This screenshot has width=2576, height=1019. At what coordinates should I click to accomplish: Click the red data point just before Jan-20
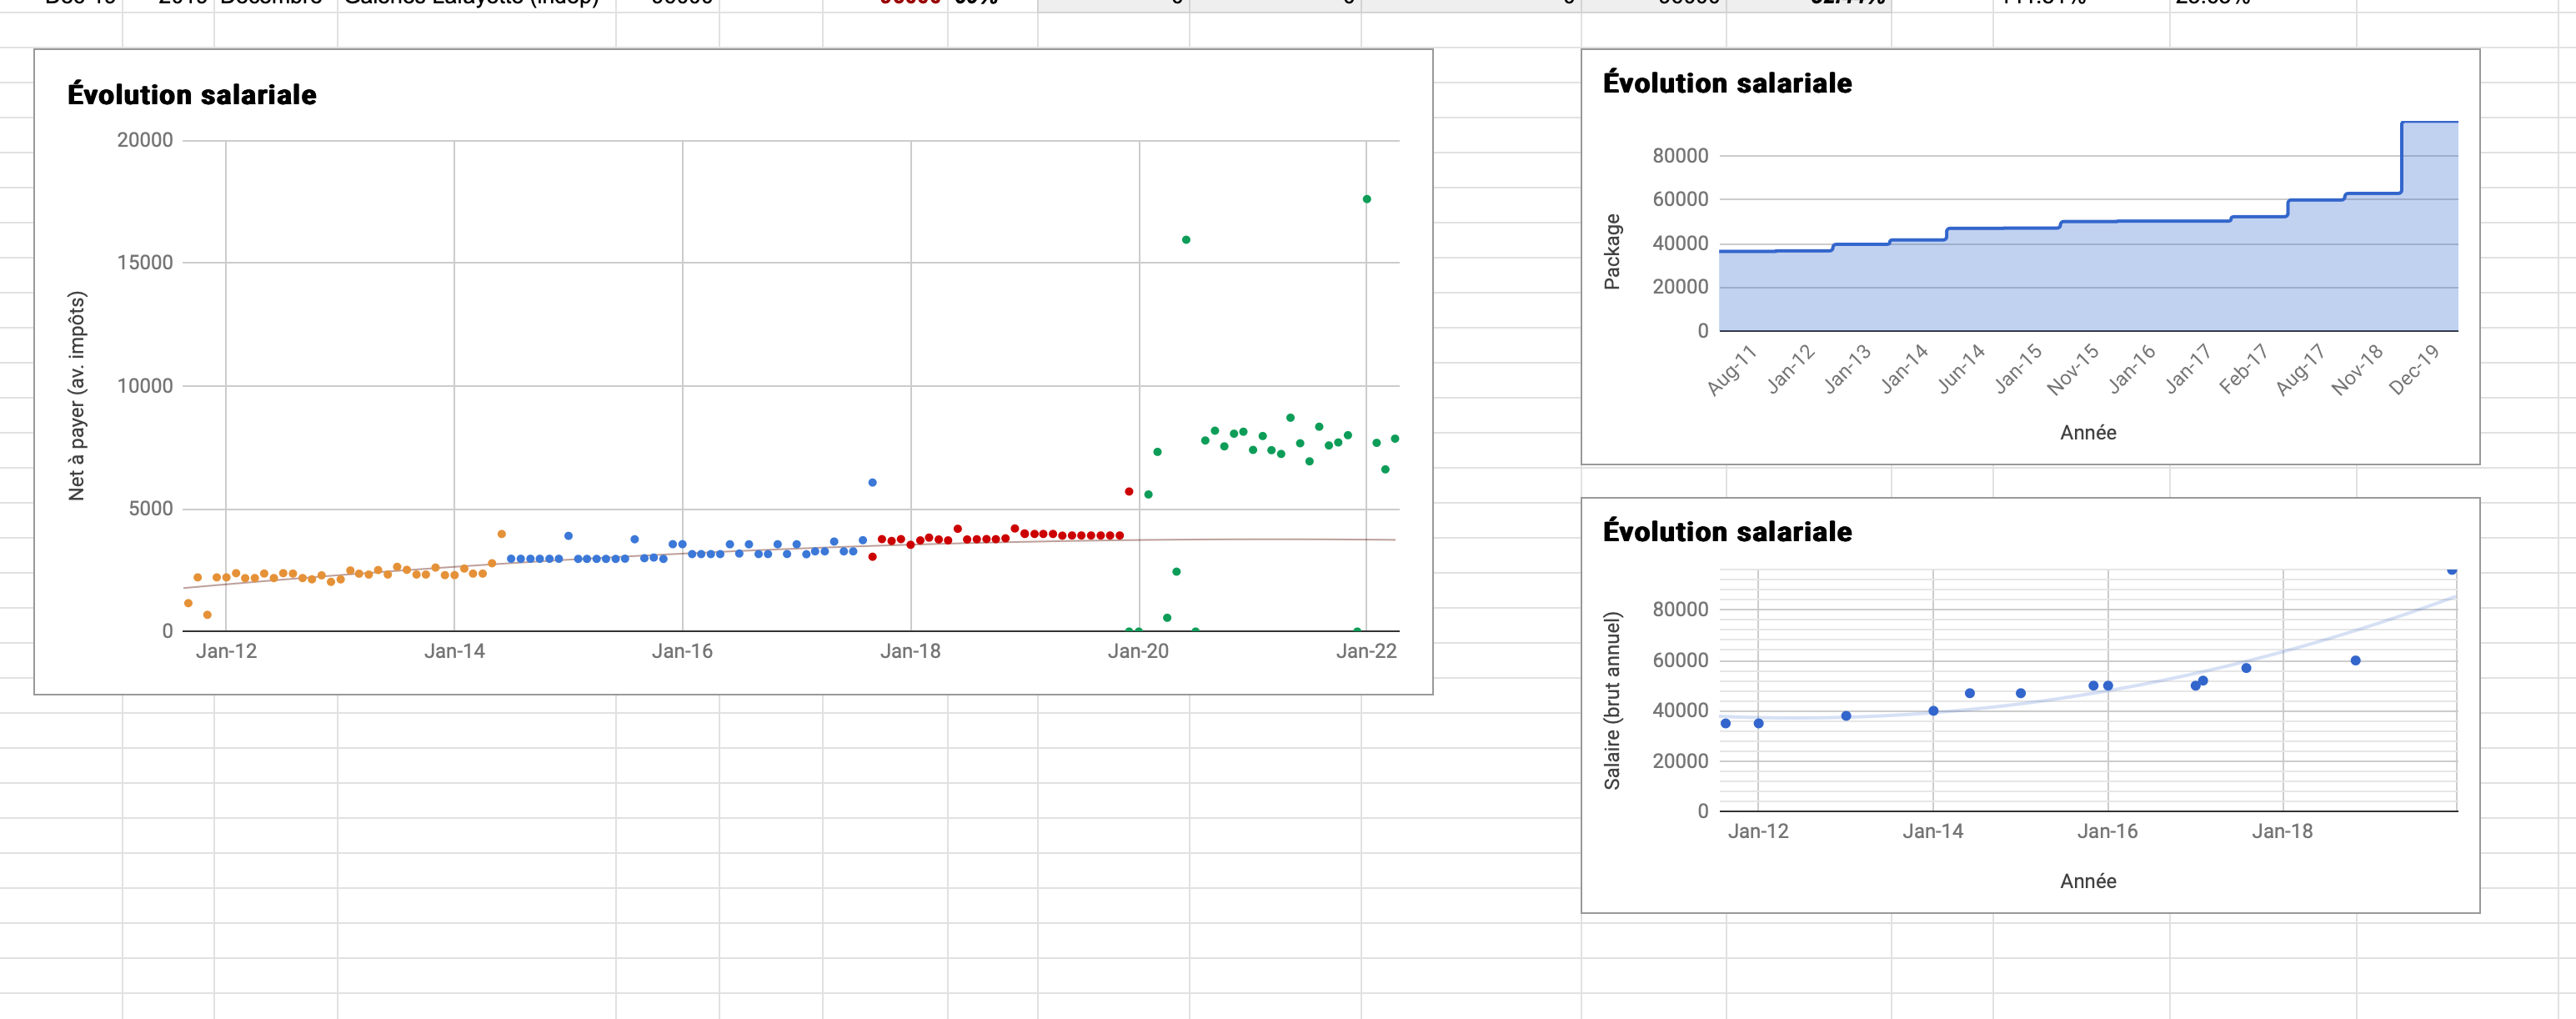point(1128,492)
